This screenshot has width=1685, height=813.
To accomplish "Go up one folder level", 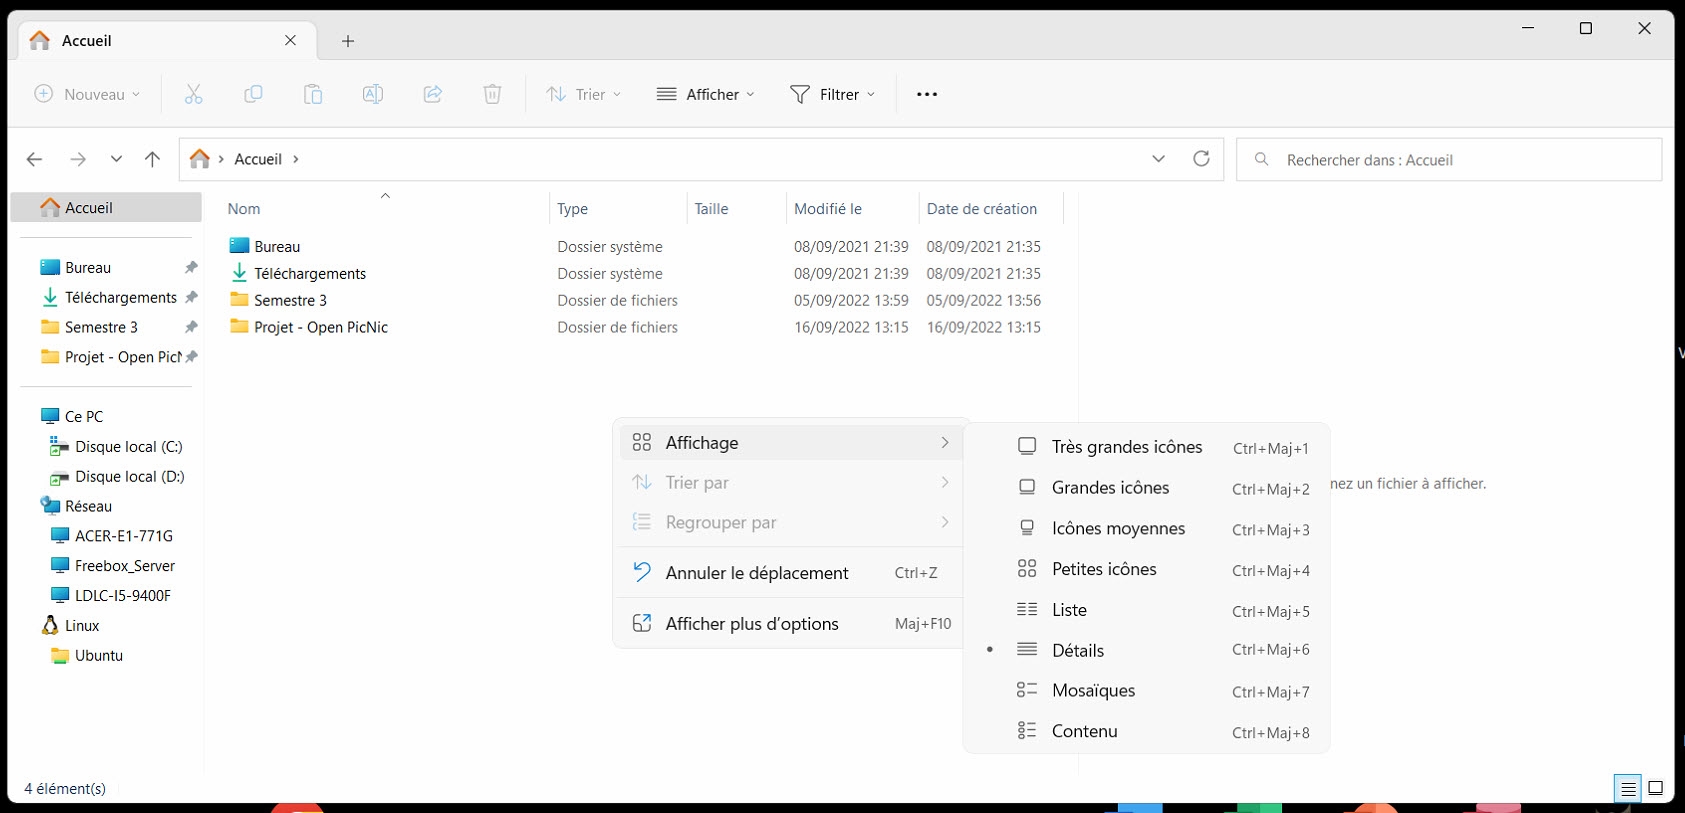I will (x=152, y=159).
